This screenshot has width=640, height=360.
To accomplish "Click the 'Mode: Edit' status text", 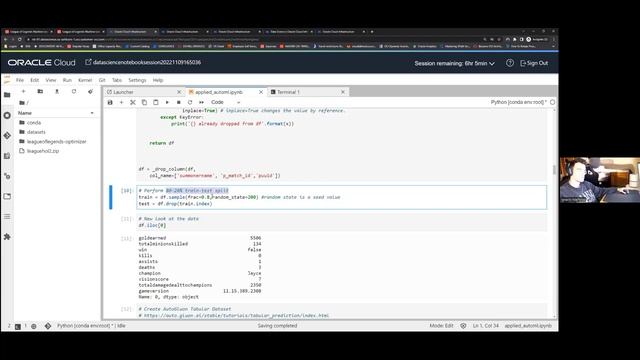I will [x=441, y=326].
